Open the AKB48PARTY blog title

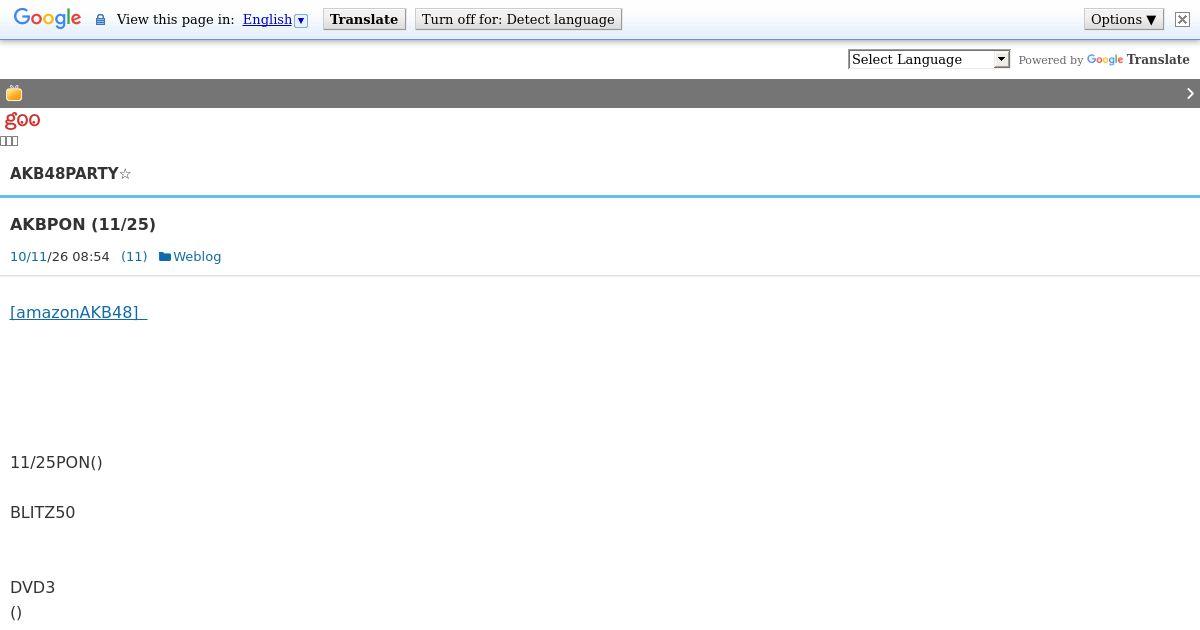(70, 174)
